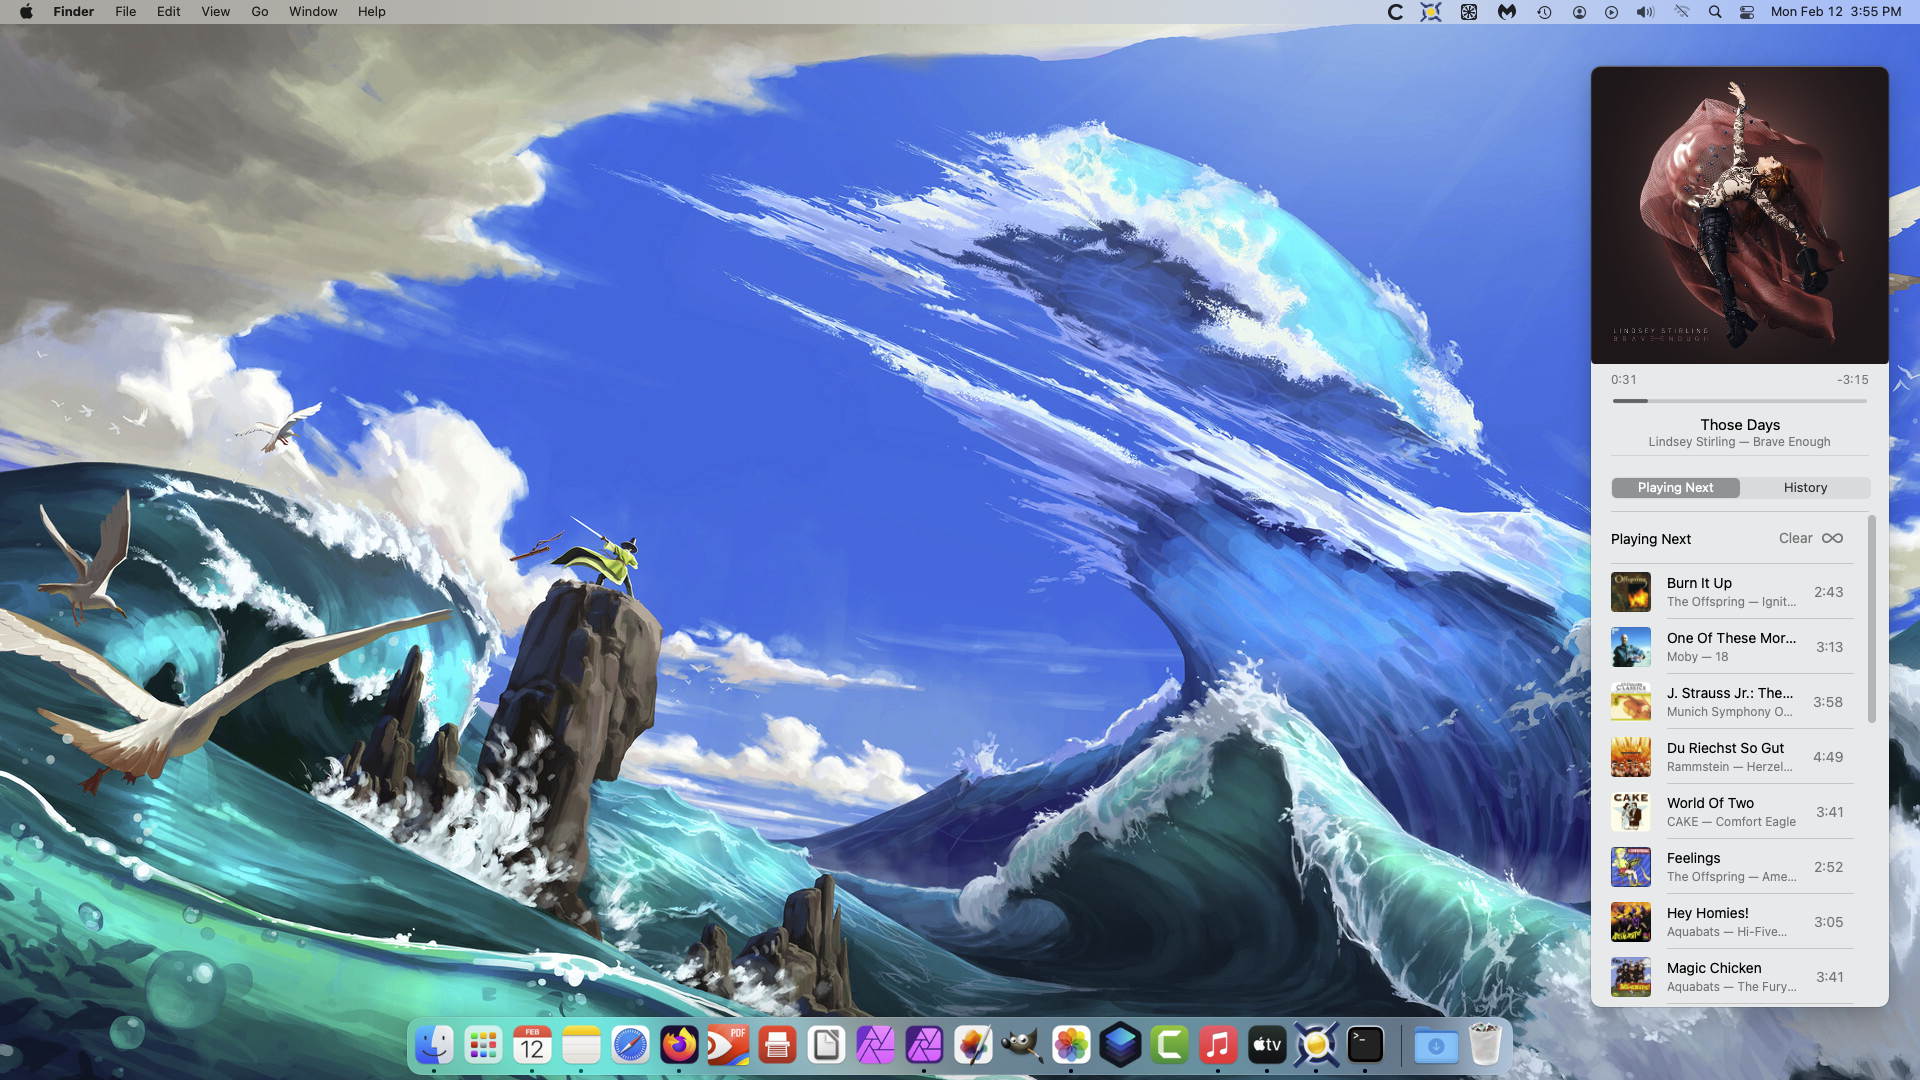Screen dimensions: 1920x1080
Task: Click the Spotlight search icon
Action: tap(1715, 12)
